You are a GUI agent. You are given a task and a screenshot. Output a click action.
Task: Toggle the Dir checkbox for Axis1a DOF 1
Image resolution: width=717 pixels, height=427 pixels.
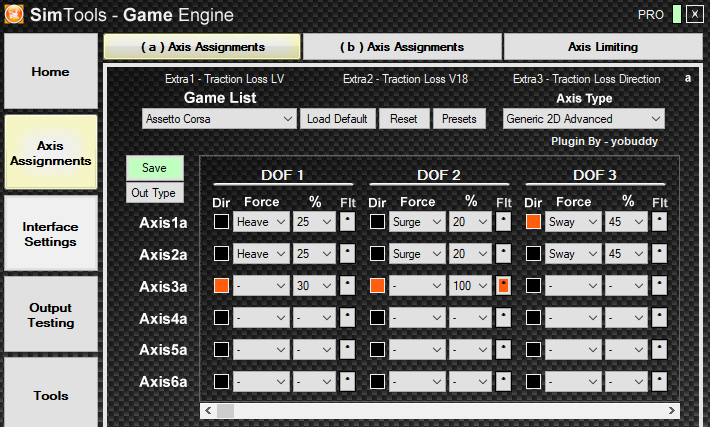point(221,222)
